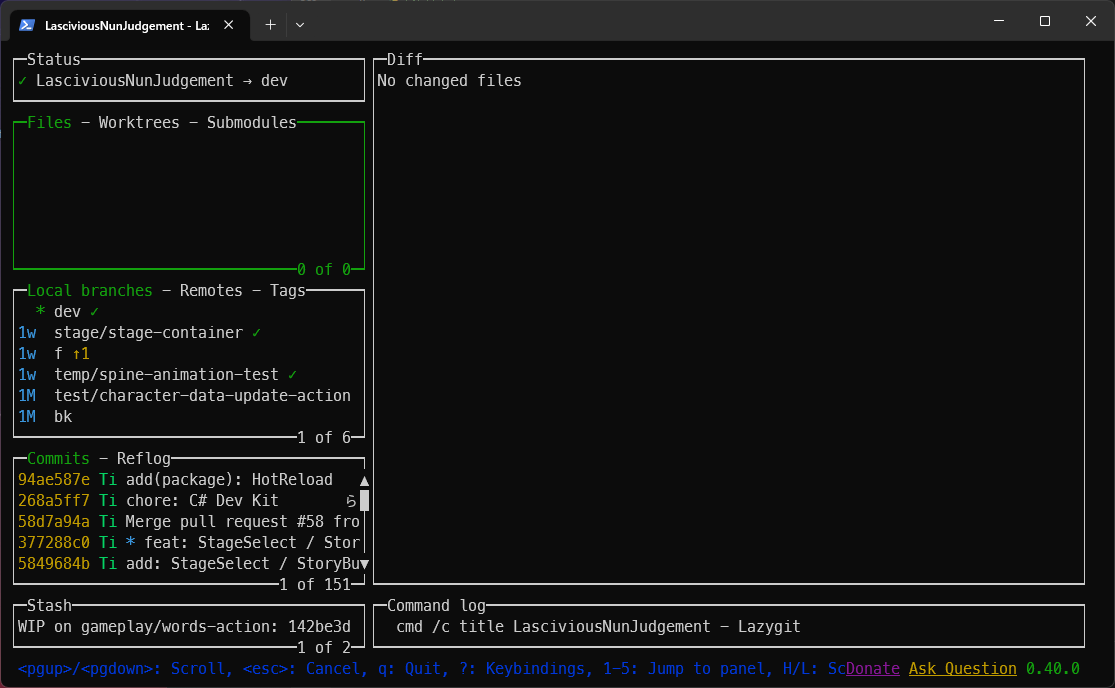Click the asterisk marking current dev branch
Image resolution: width=1115 pixels, height=688 pixels.
[x=41, y=311]
